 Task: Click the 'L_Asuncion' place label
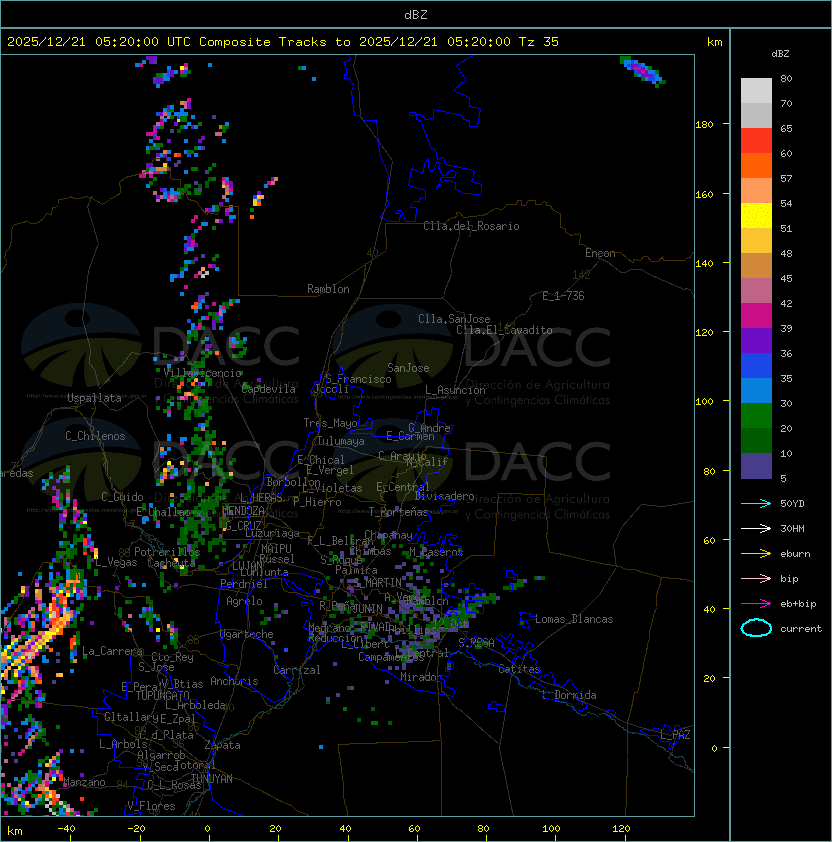point(455,390)
